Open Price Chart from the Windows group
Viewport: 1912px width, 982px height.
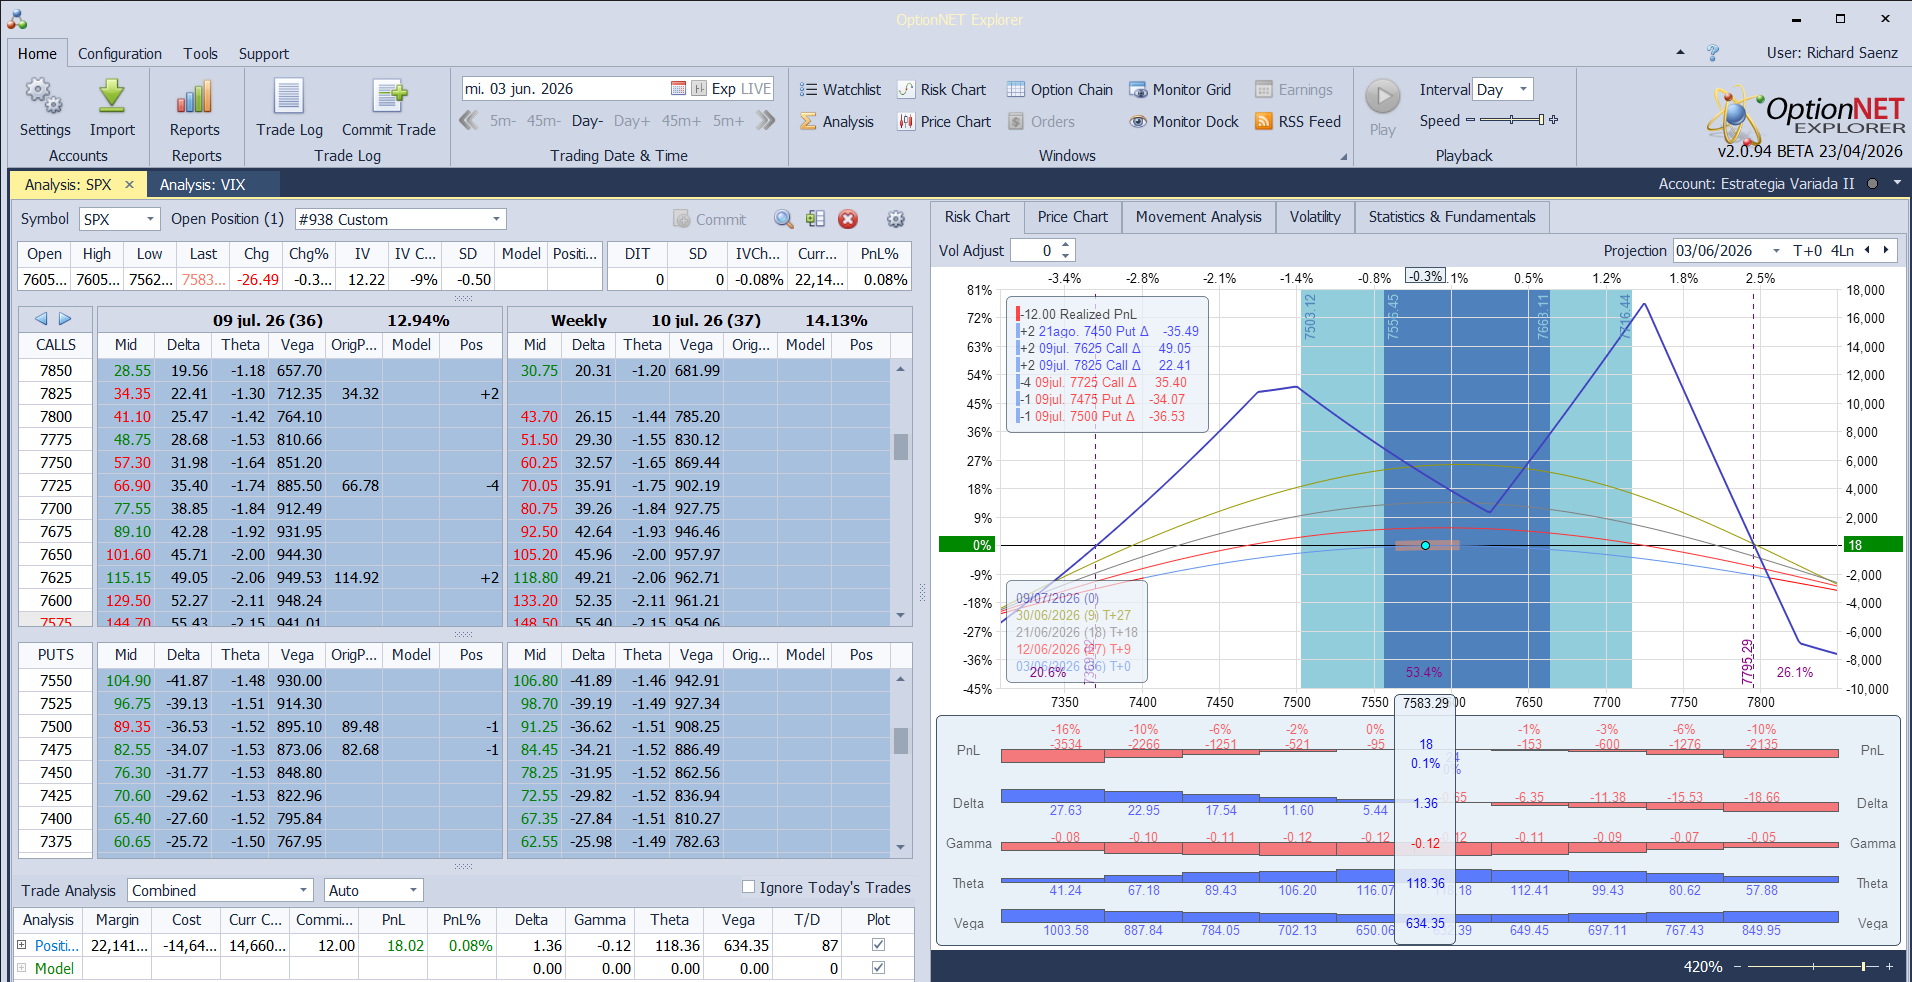[944, 122]
